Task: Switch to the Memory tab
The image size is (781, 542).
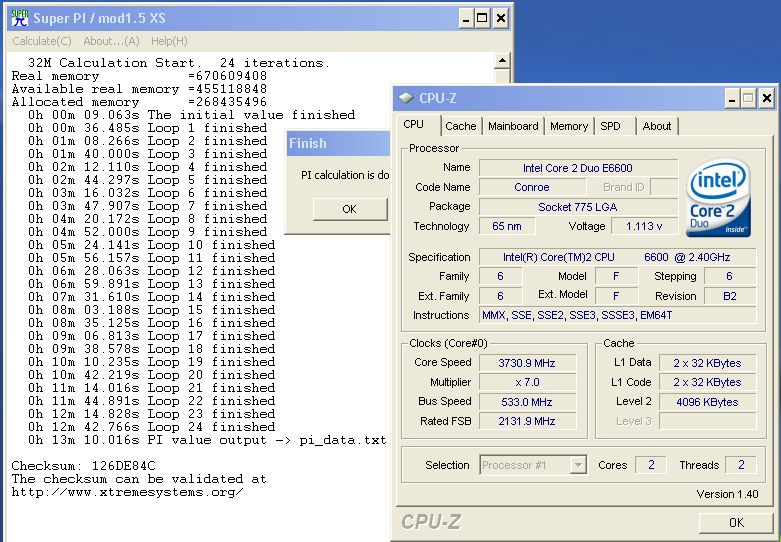Action: click(x=569, y=126)
